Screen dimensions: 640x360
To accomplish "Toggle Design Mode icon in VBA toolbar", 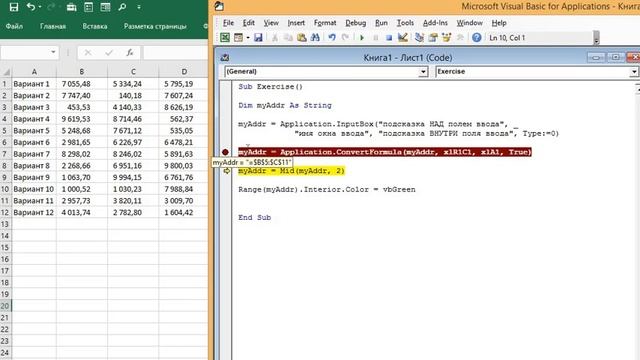I will [x=402, y=38].
